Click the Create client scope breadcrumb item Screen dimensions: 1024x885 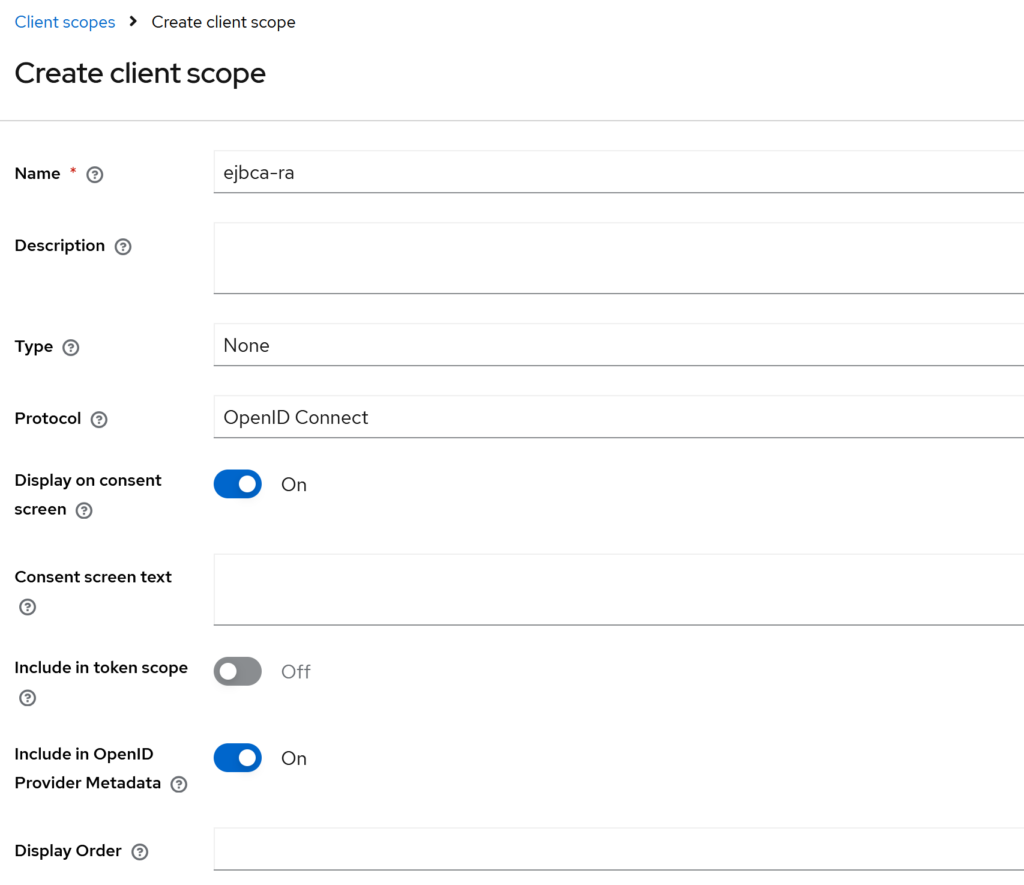223,22
